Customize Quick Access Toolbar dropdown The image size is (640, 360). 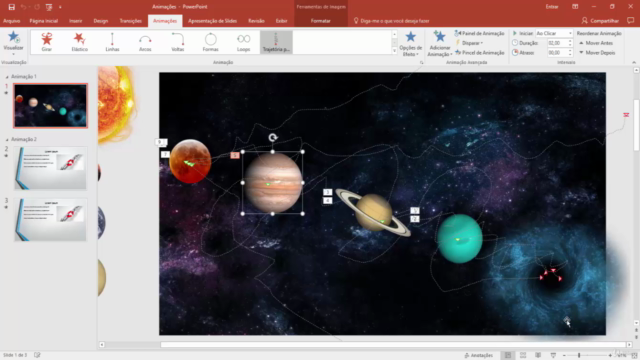tap(60, 7)
